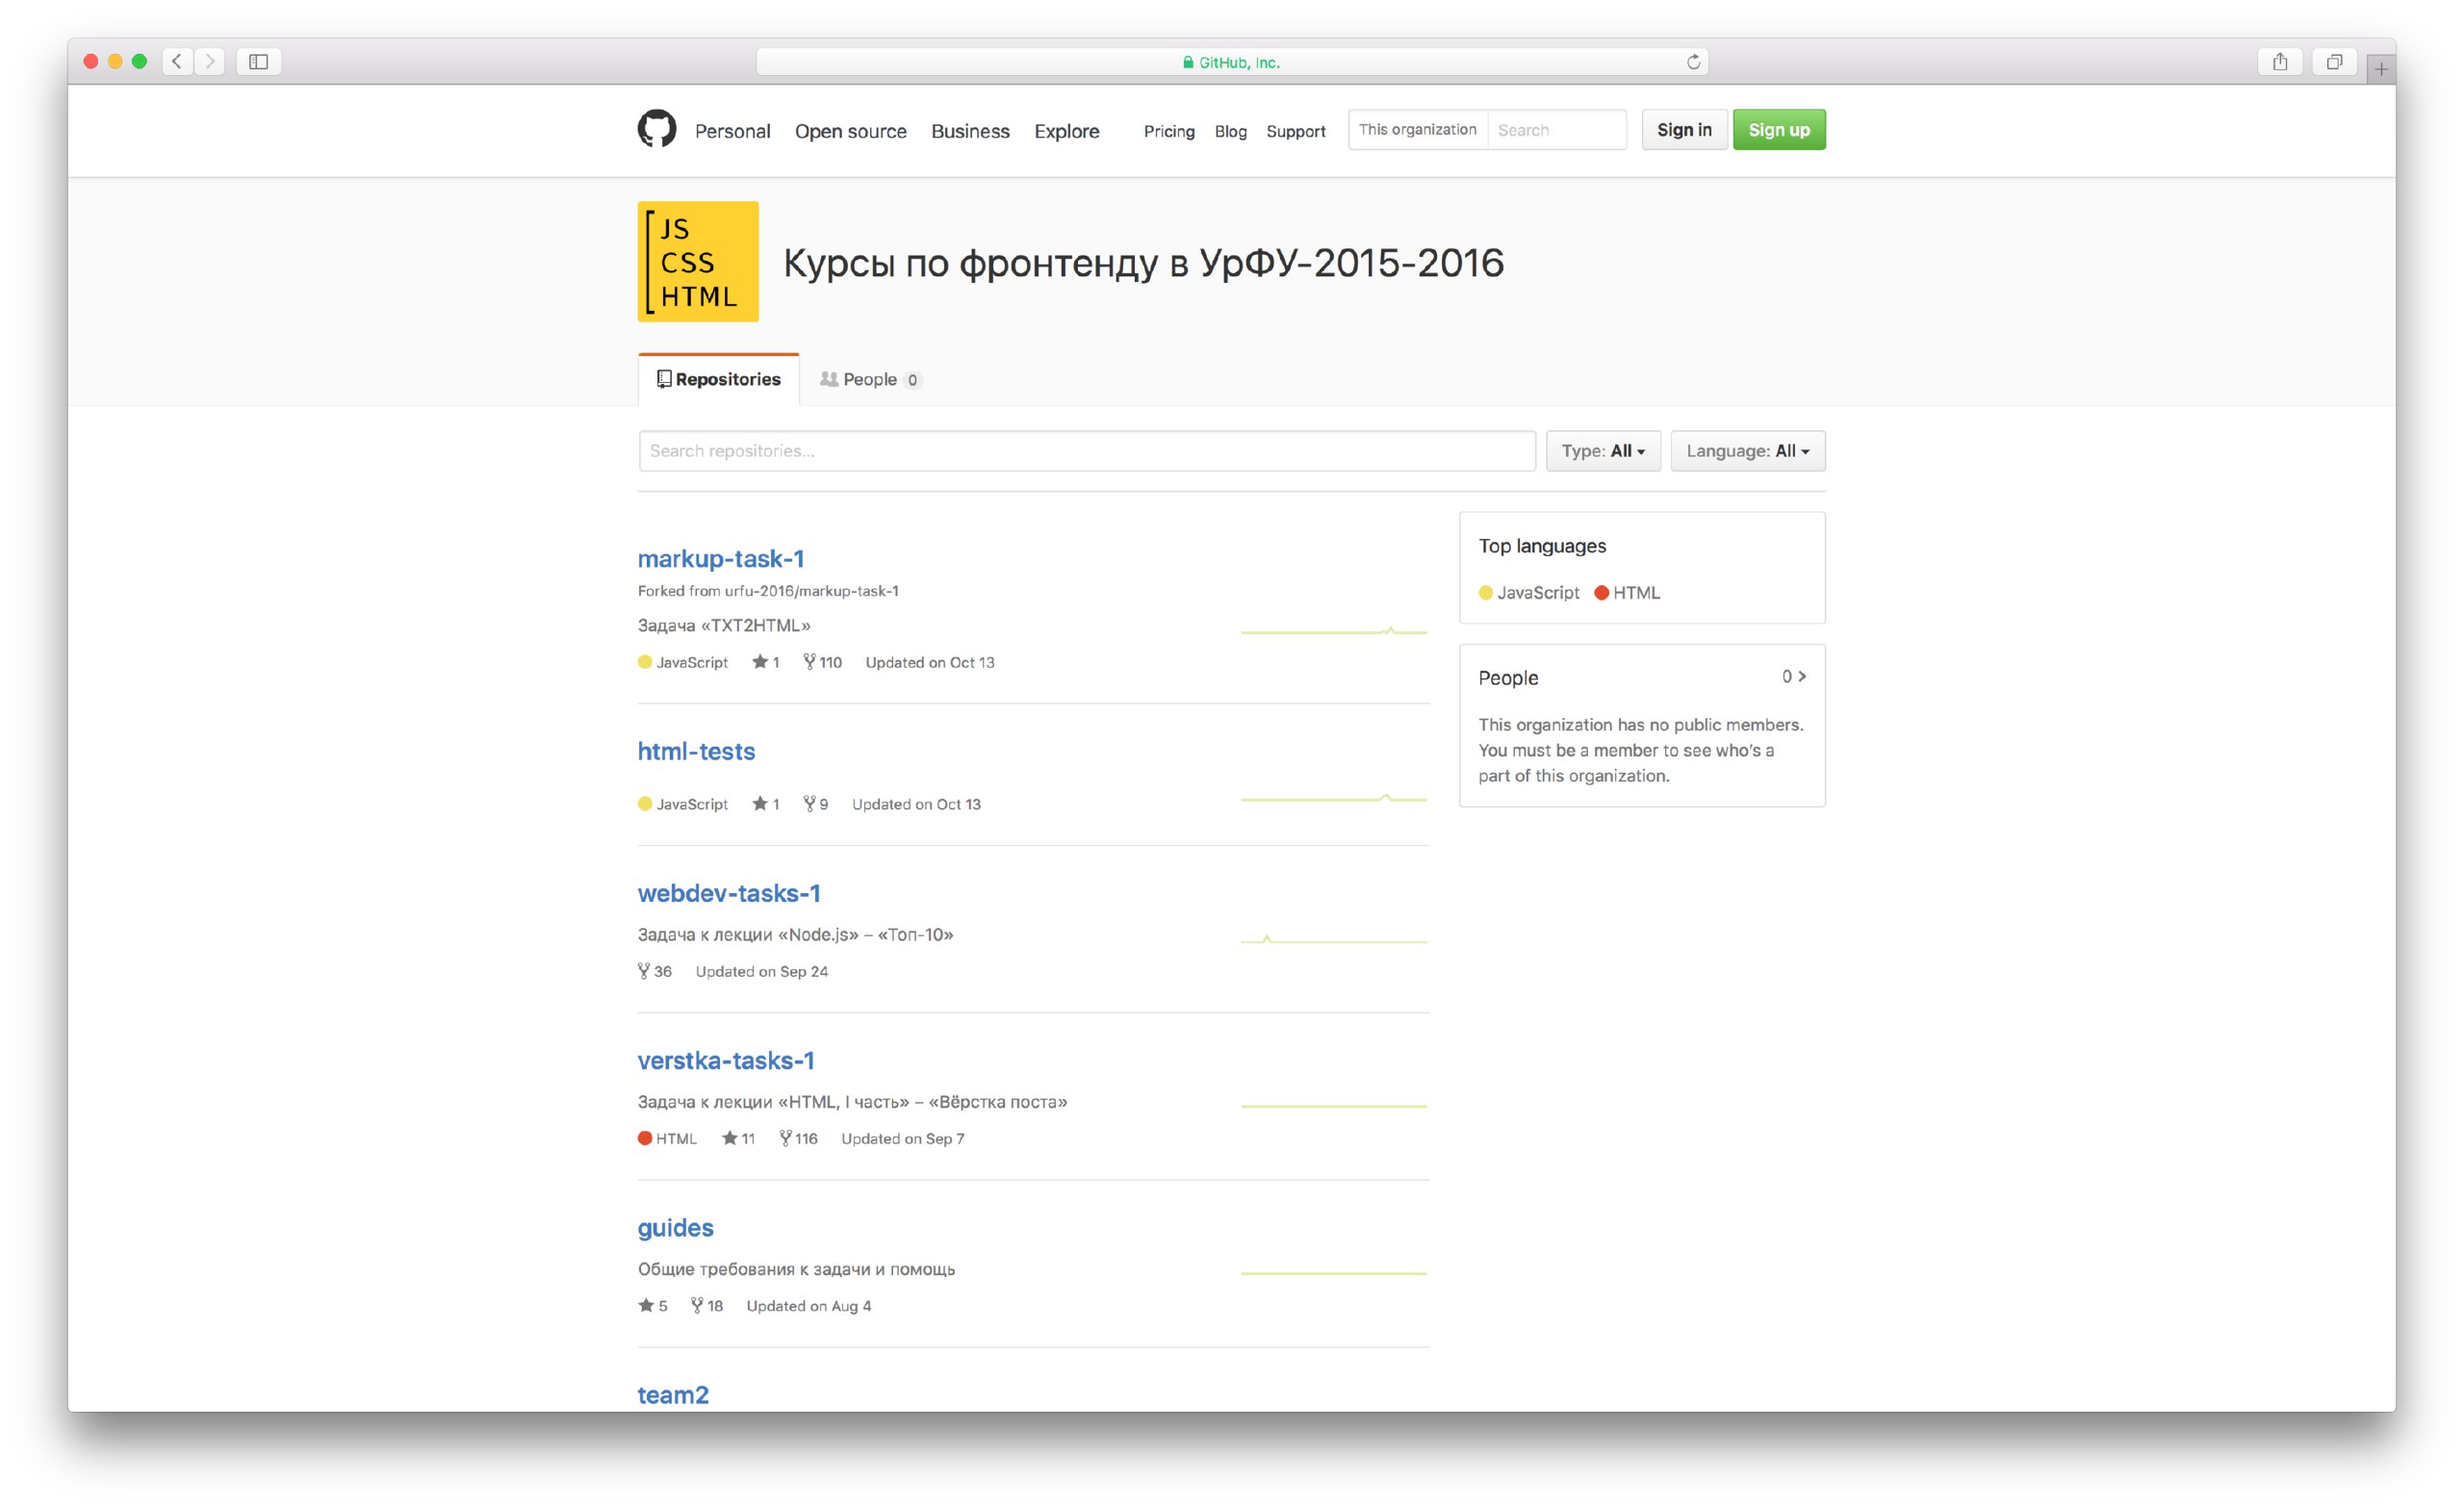Click the Sign in button
The image size is (2464, 1509).
tap(1684, 130)
